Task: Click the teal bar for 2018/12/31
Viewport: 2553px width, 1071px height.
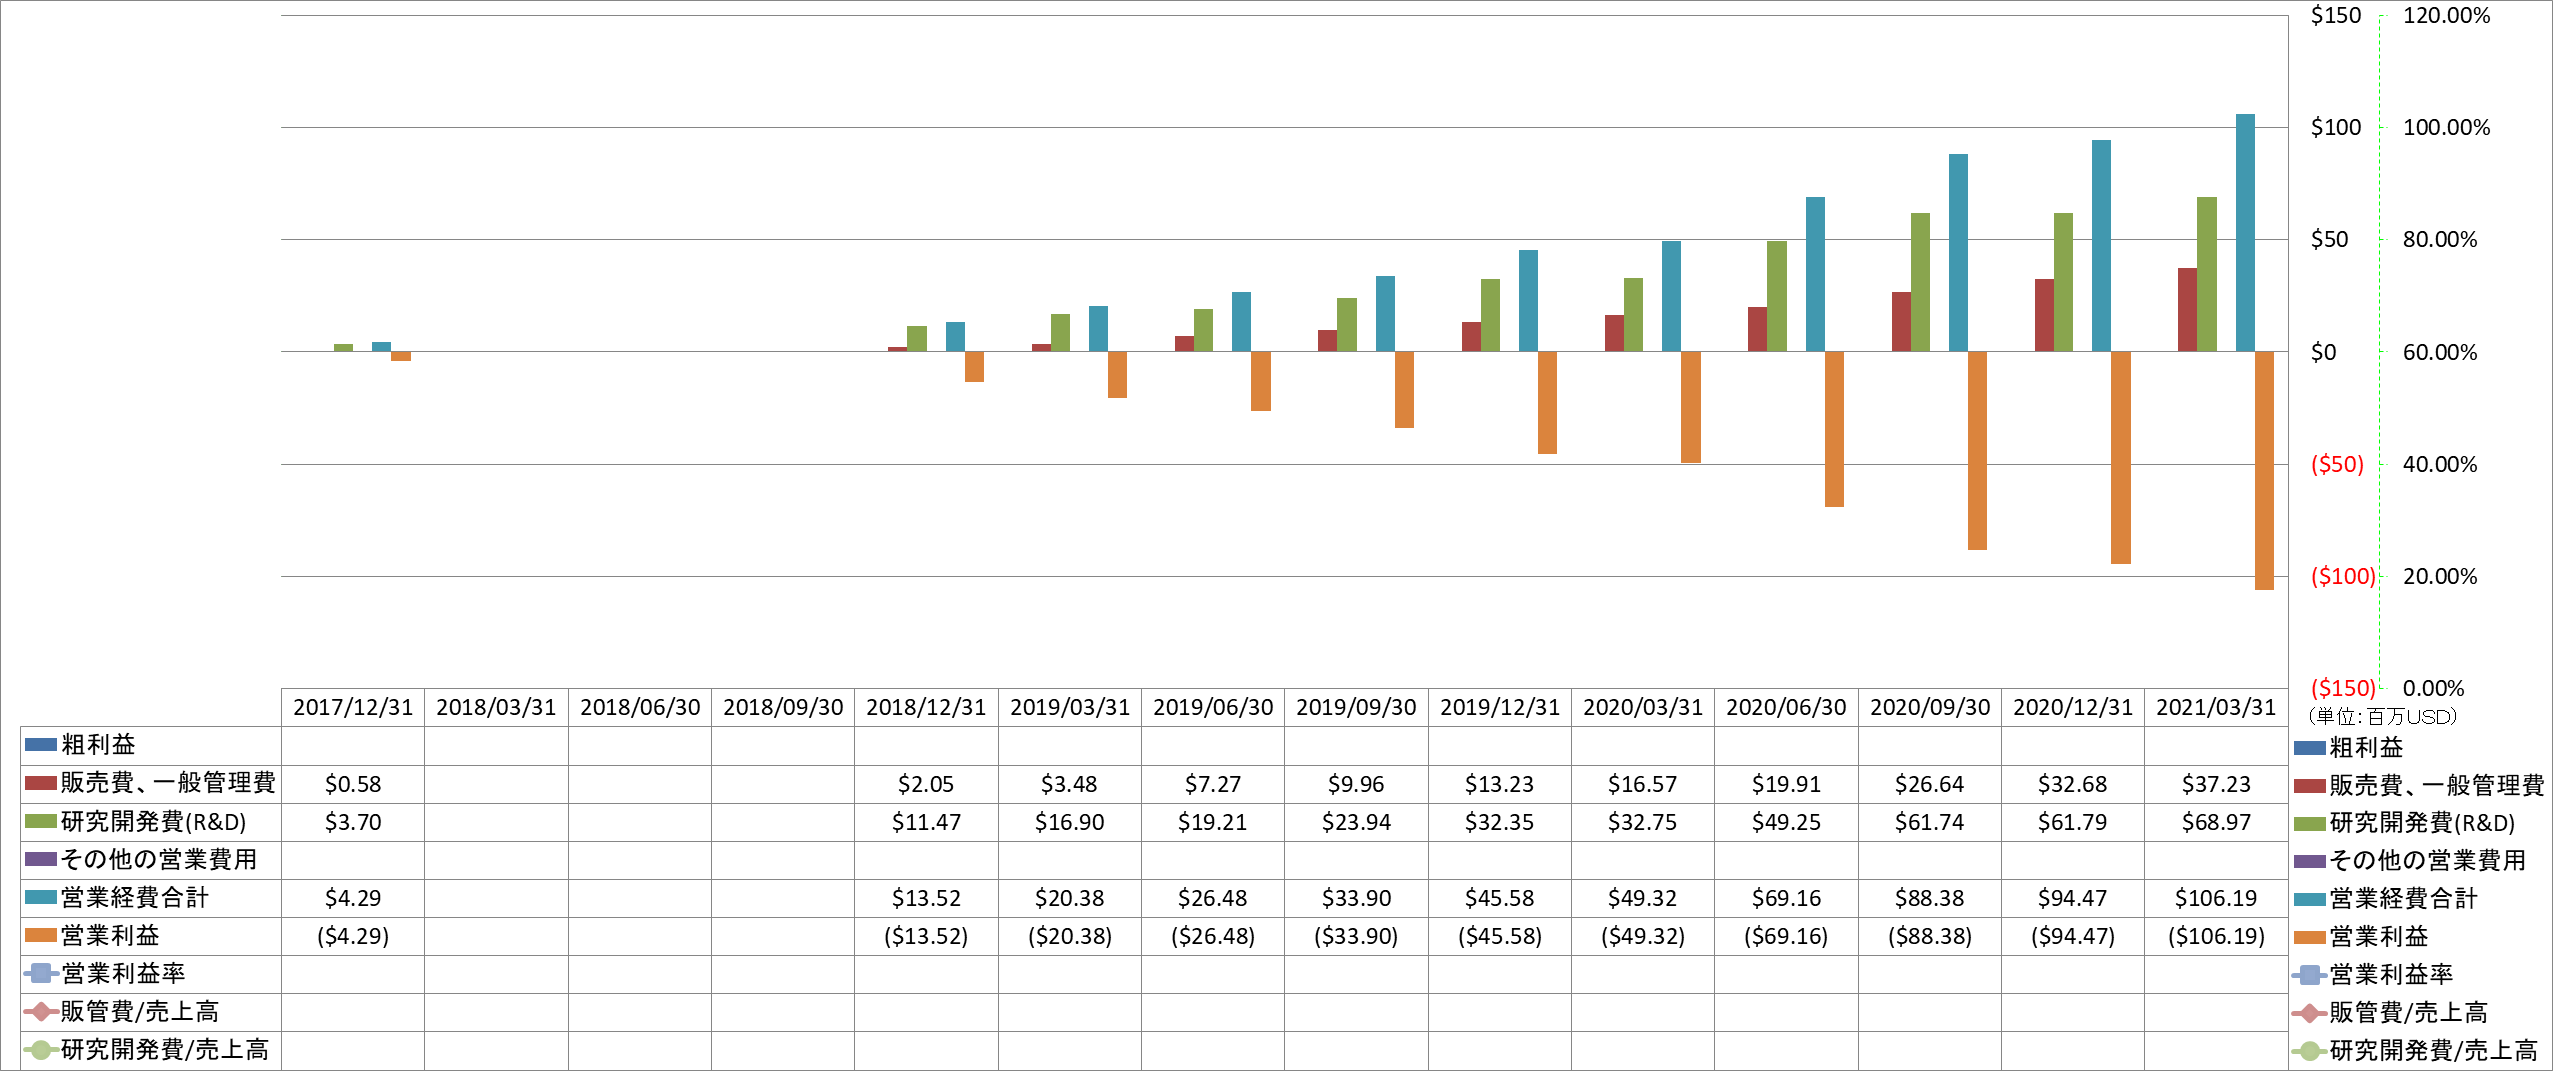Action: [x=955, y=337]
